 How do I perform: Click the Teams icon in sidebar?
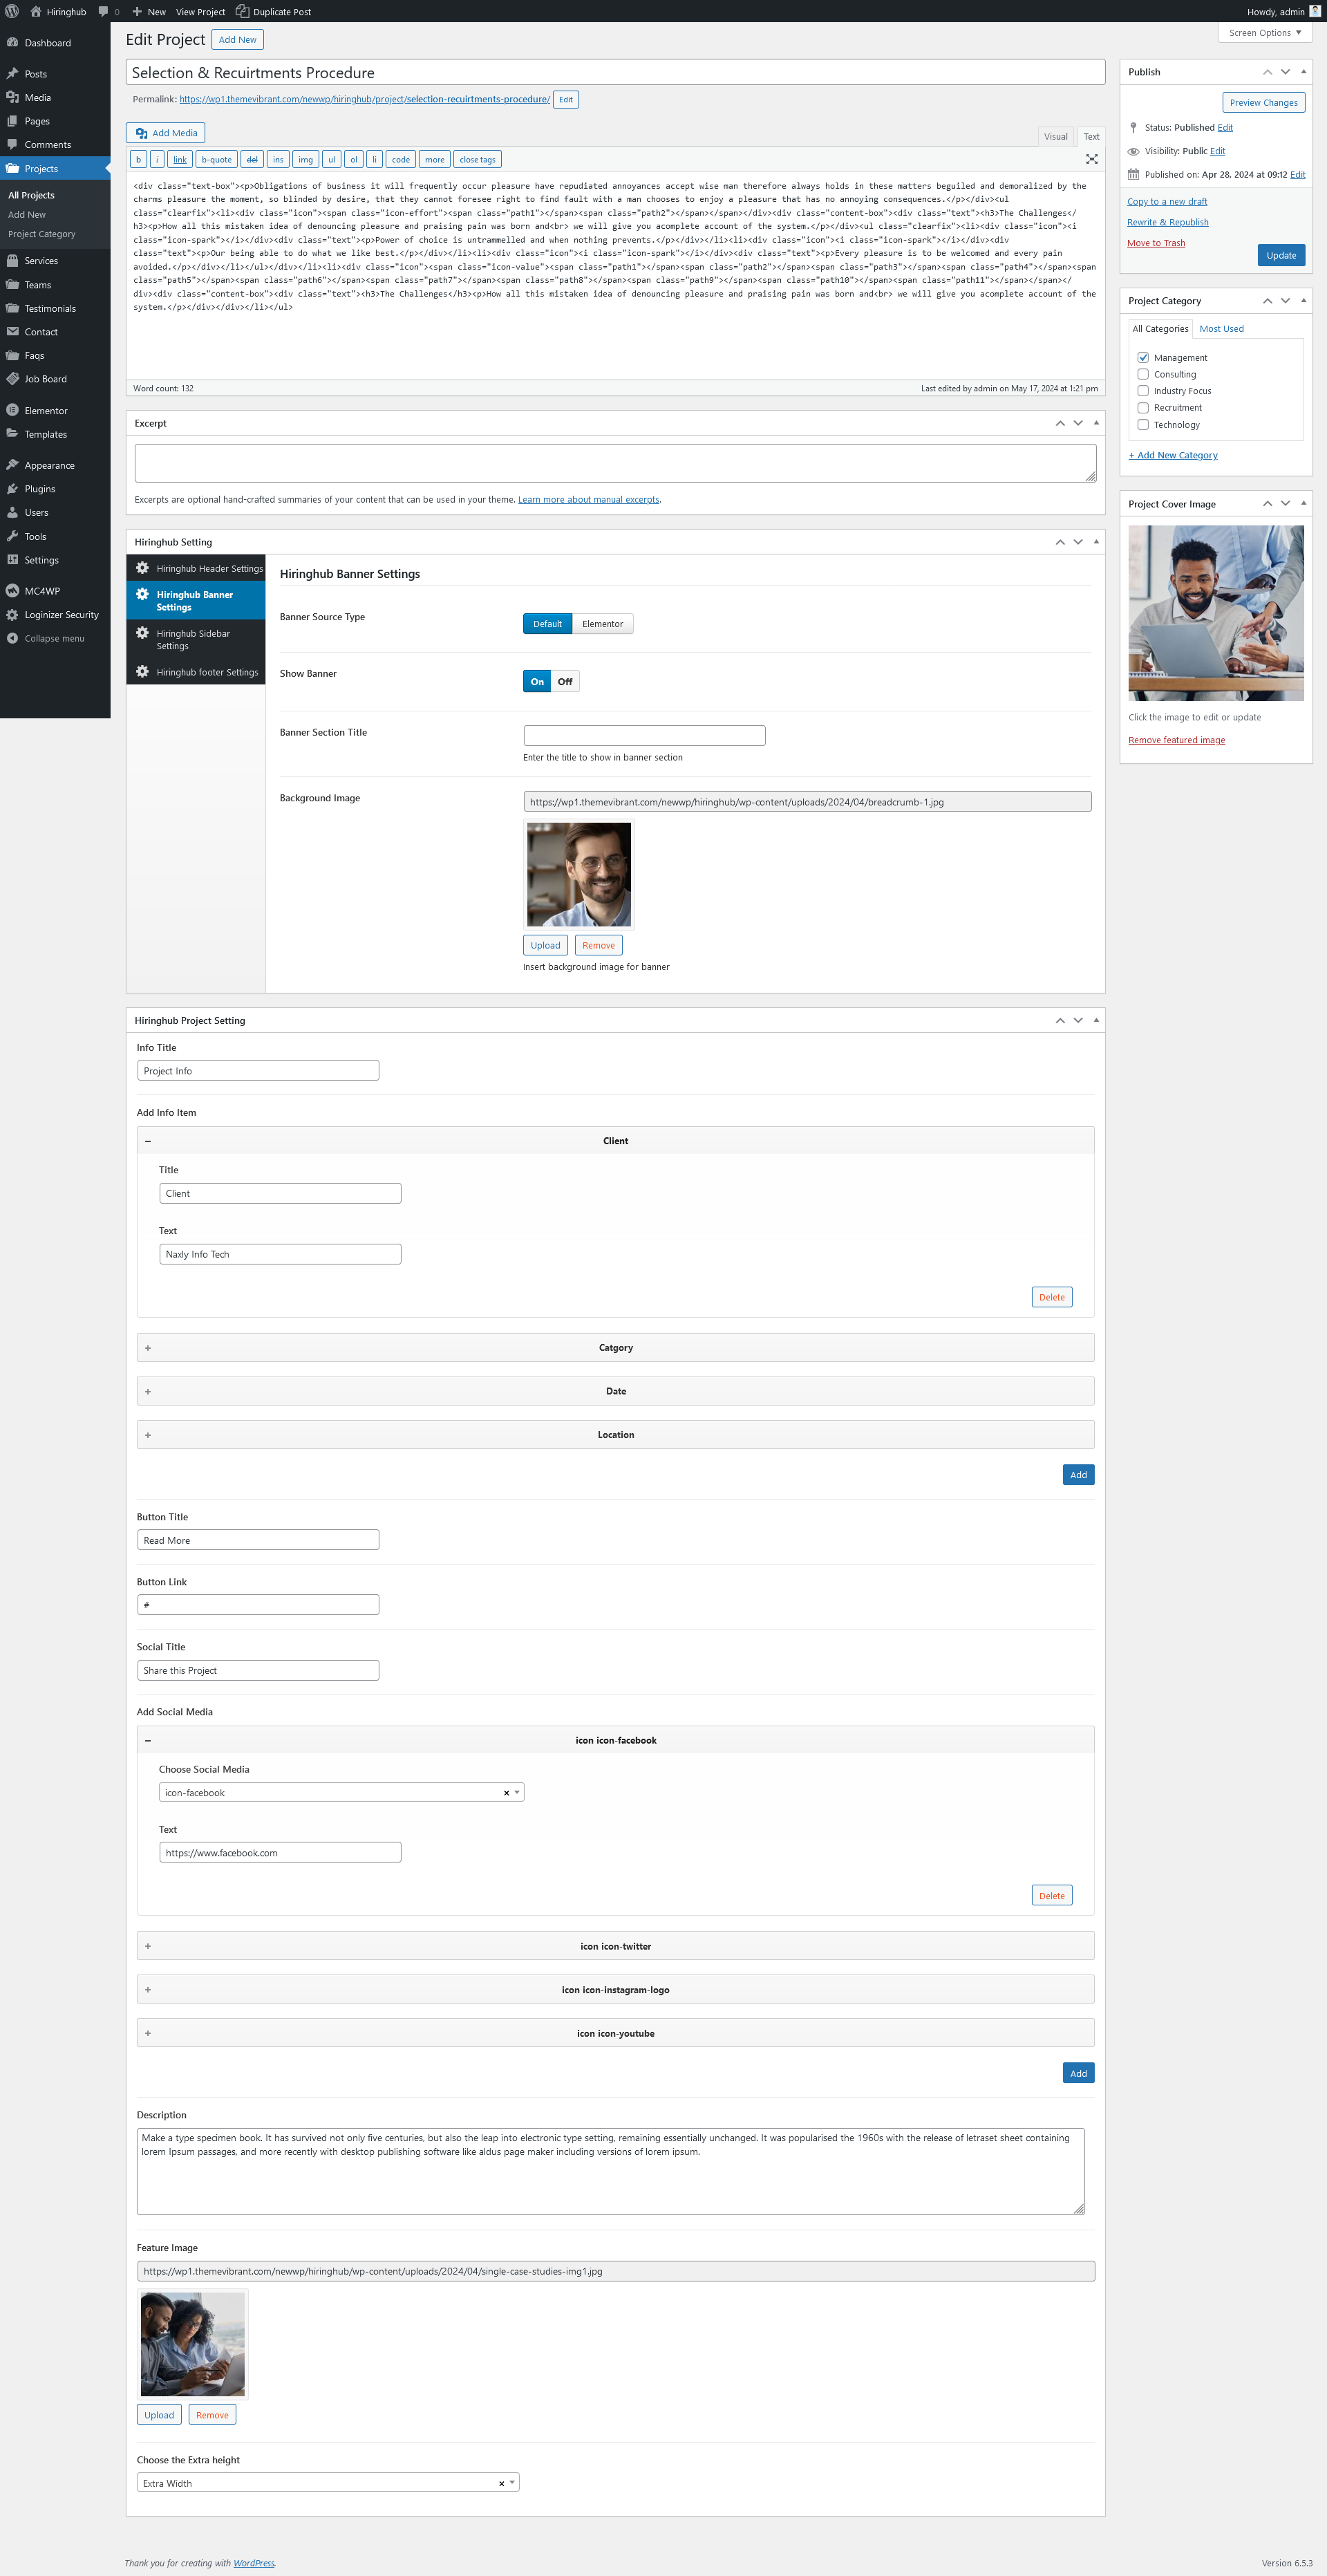(12, 284)
